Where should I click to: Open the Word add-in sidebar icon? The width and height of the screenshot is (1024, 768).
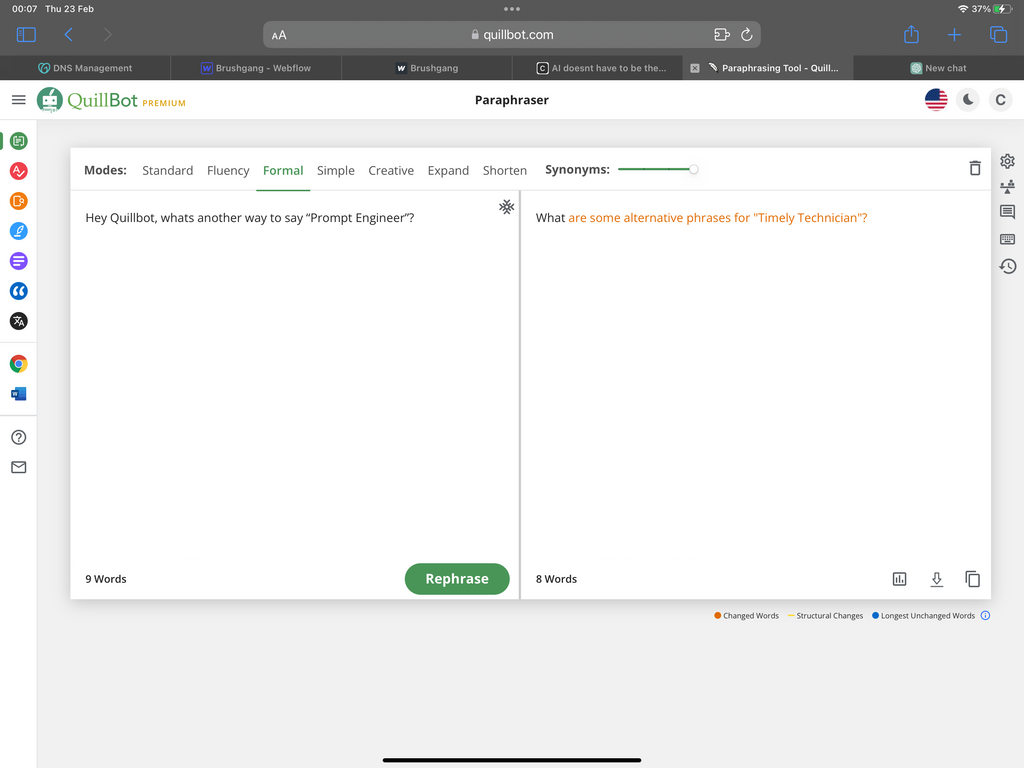(19, 394)
